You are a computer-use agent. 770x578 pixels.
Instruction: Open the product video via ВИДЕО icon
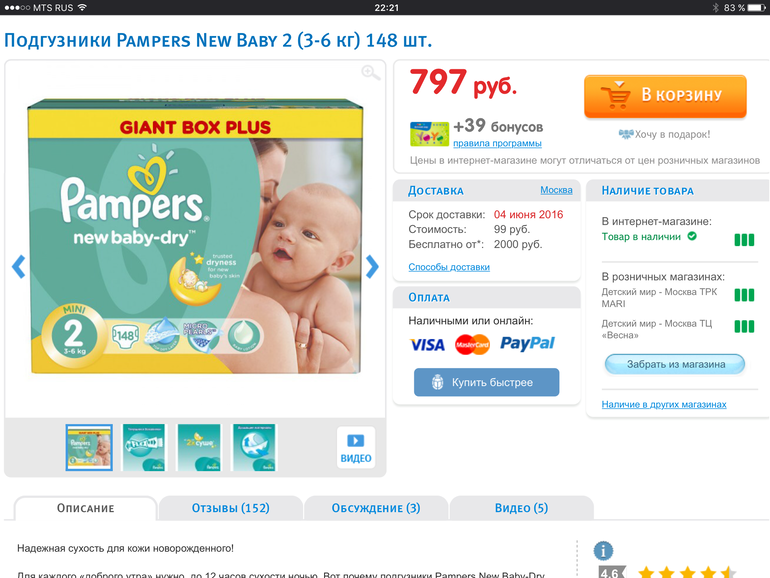pyautogui.click(x=356, y=447)
